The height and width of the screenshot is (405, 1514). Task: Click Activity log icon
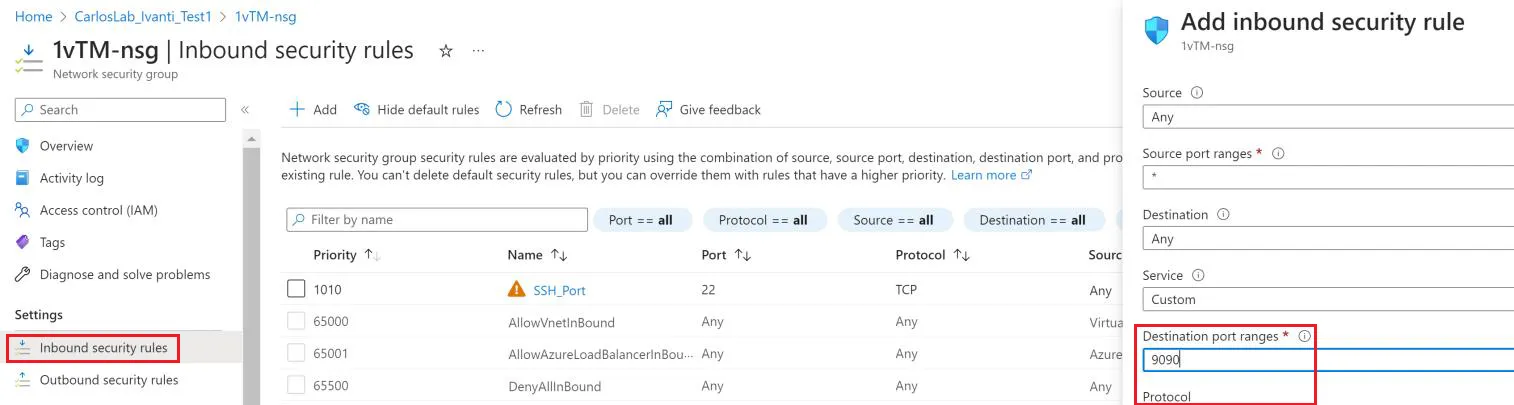pos(23,178)
